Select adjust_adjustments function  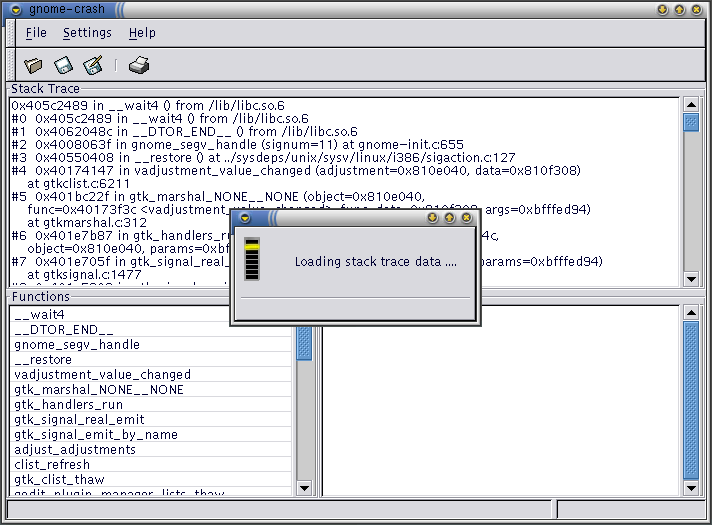click(151, 449)
